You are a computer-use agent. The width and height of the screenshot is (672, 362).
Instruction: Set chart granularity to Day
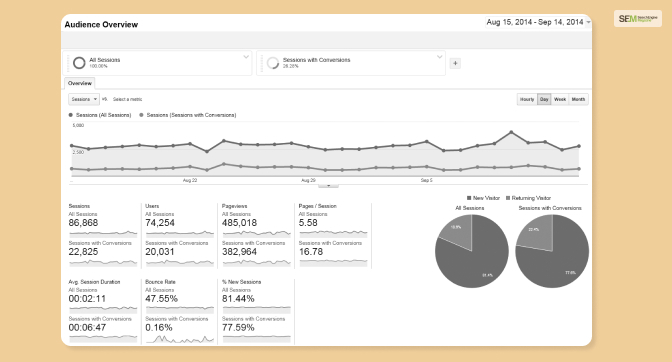(544, 99)
